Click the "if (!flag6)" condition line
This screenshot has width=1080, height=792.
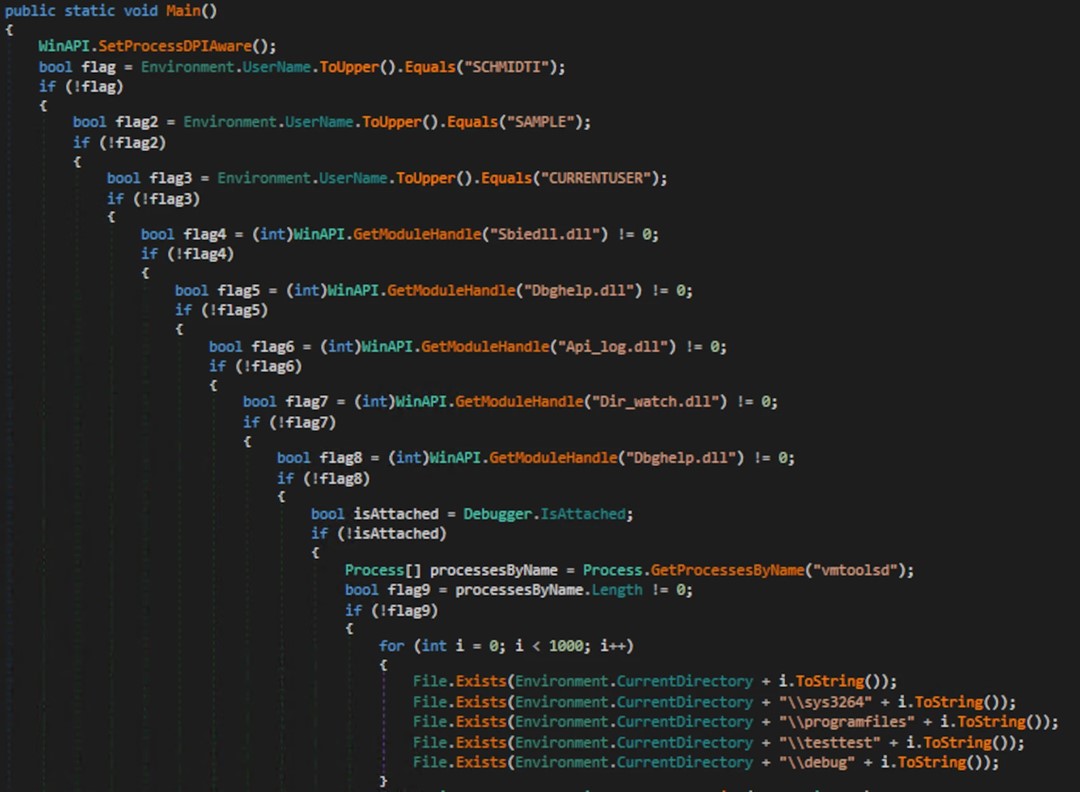256,366
